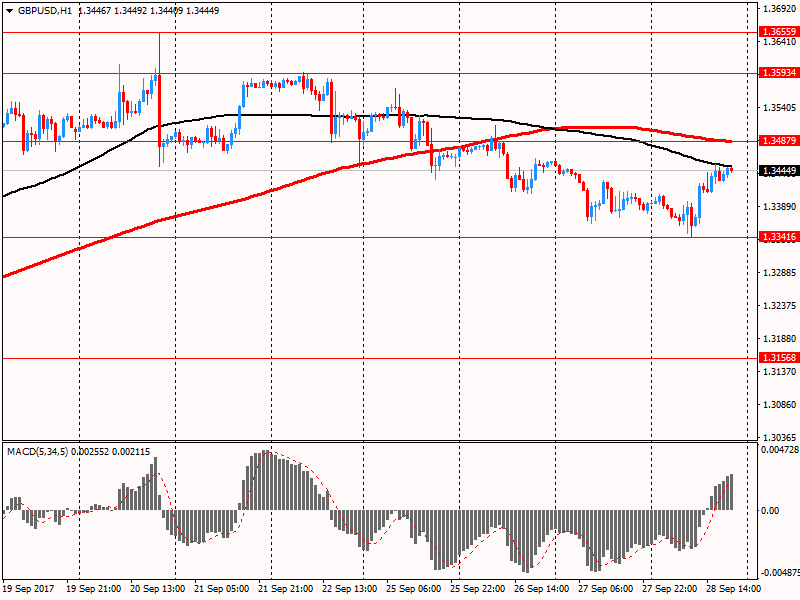Select the MACD value 0.002552
Viewport: 800px width, 600px height.
[x=90, y=452]
